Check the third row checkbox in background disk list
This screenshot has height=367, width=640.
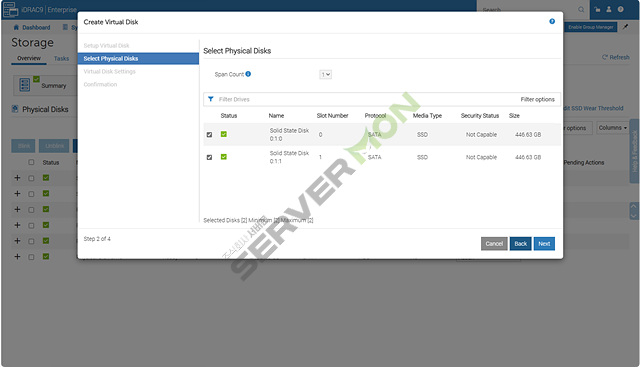click(31, 210)
